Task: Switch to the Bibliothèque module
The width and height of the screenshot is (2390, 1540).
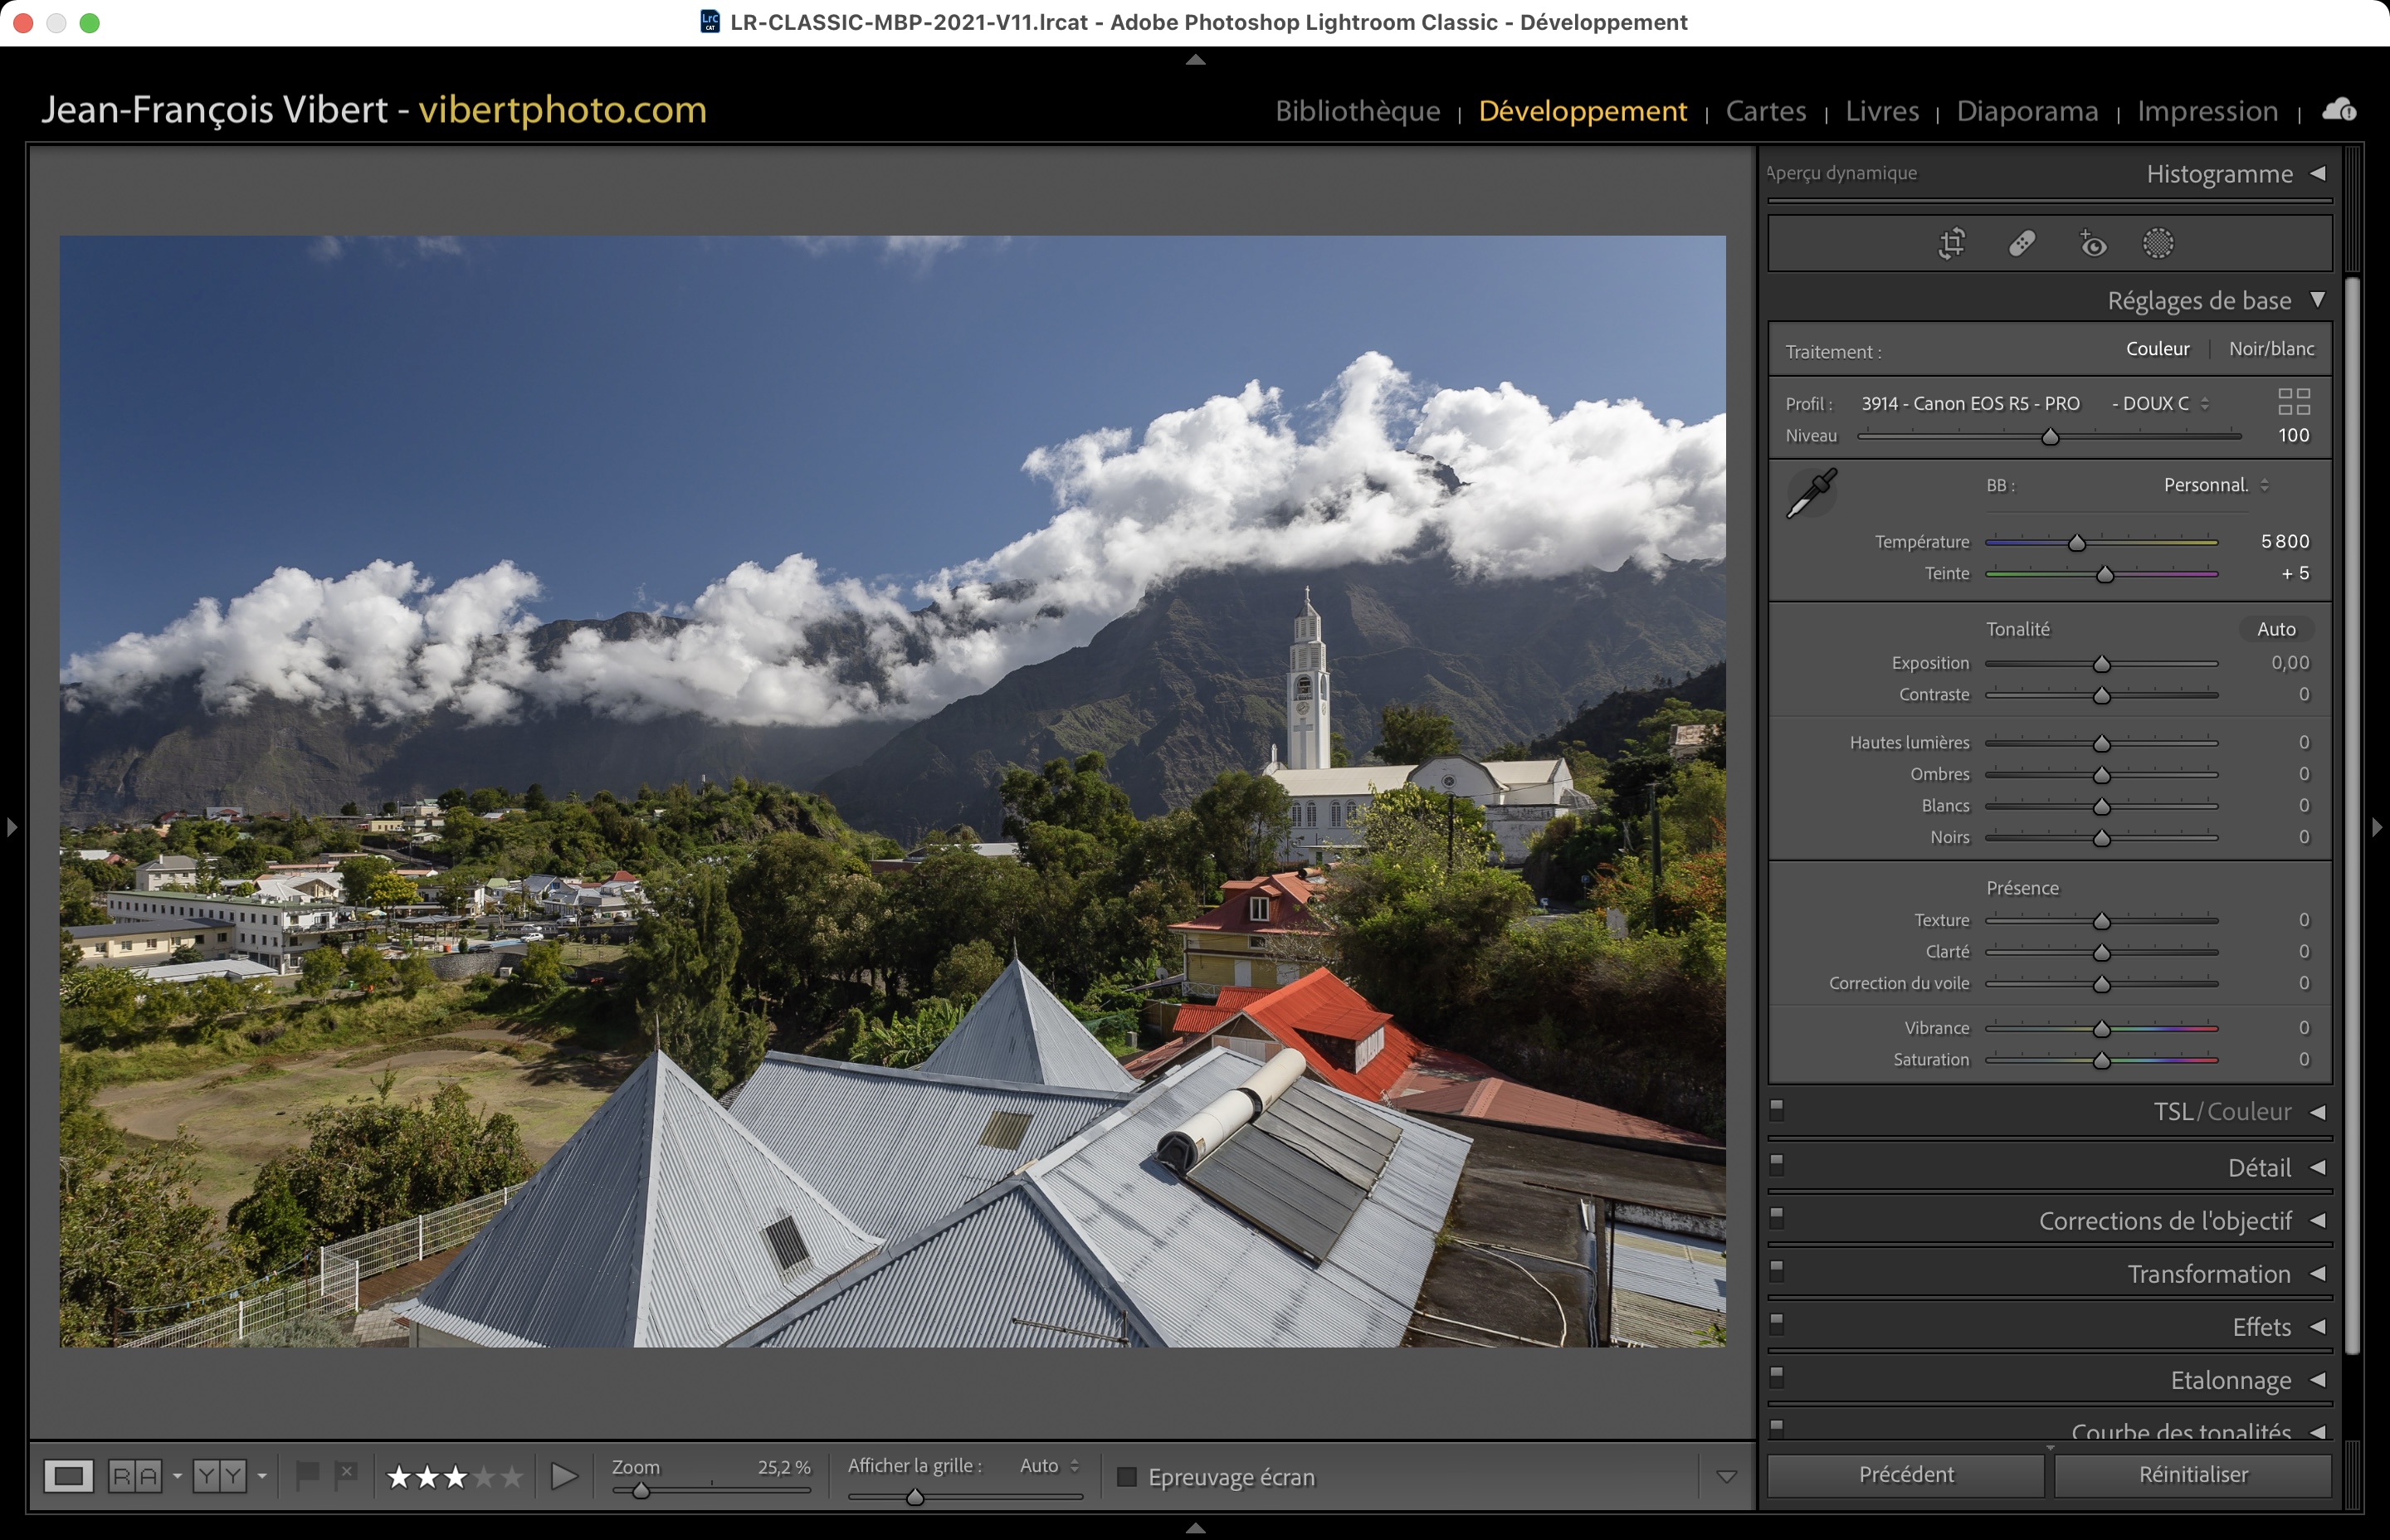Action: click(1357, 111)
